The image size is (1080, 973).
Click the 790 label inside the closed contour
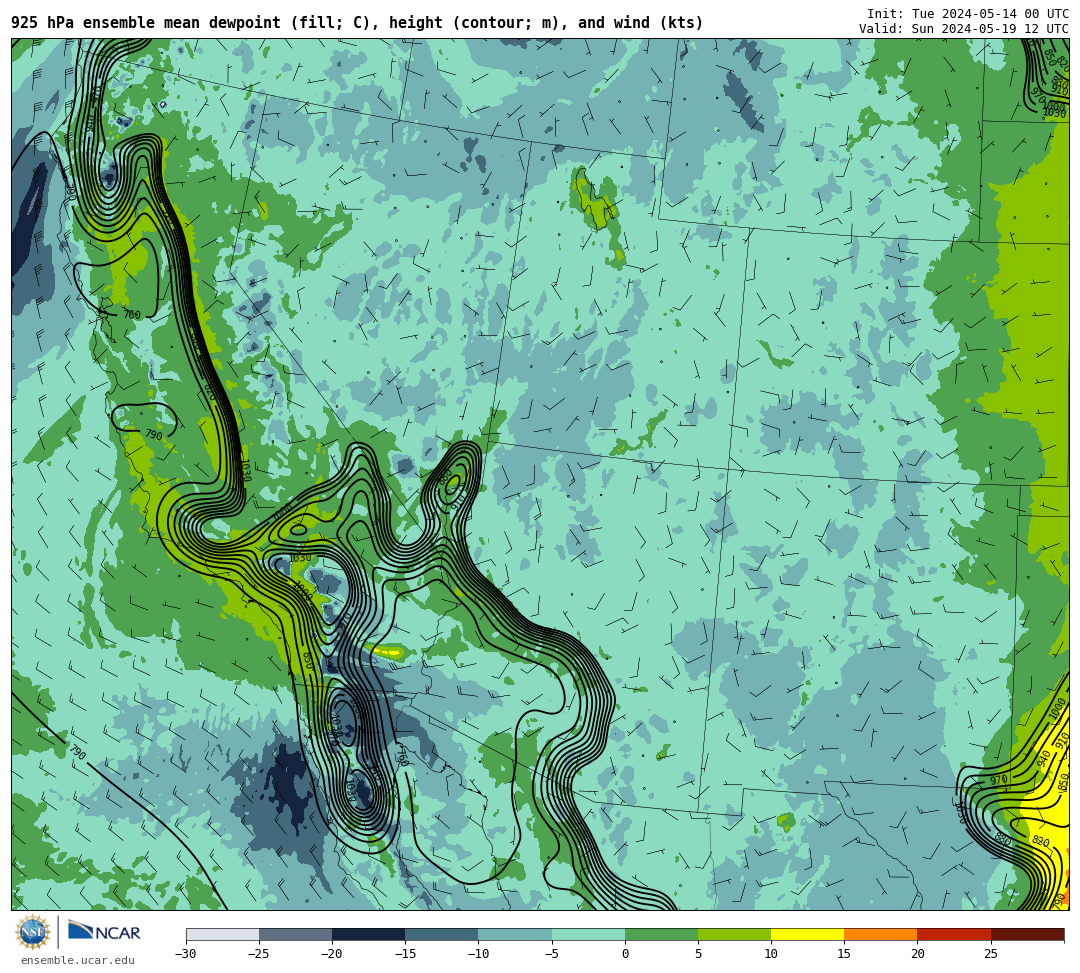tap(154, 435)
